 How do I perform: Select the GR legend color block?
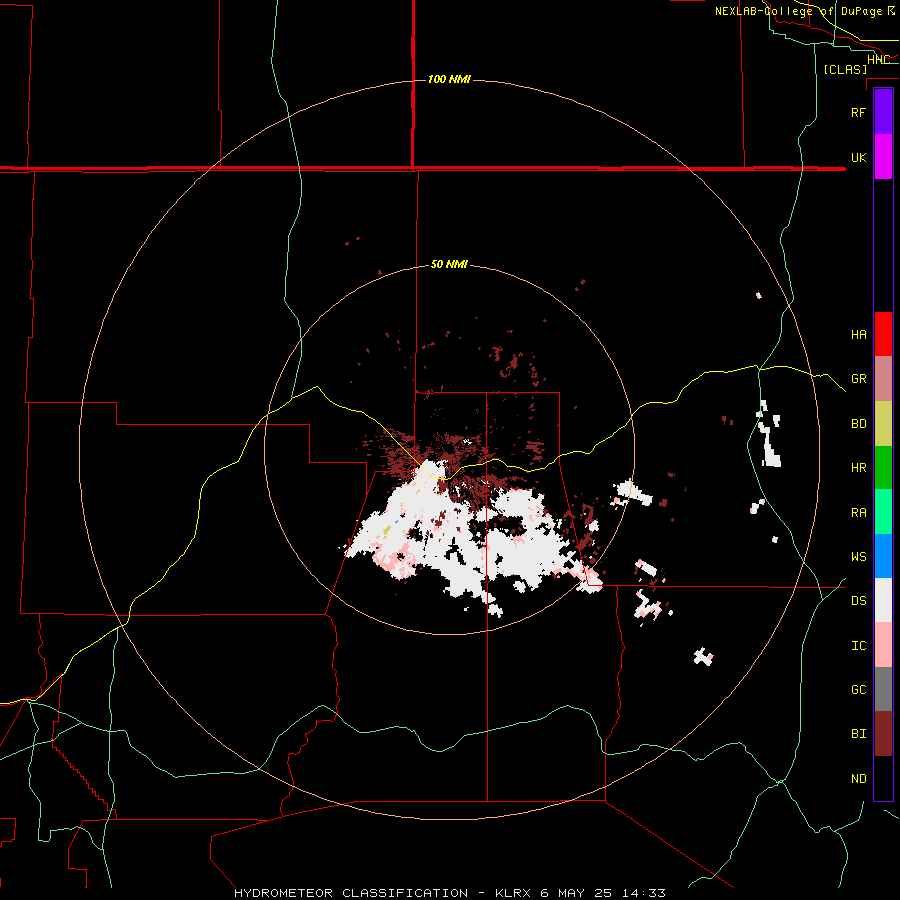pos(883,379)
